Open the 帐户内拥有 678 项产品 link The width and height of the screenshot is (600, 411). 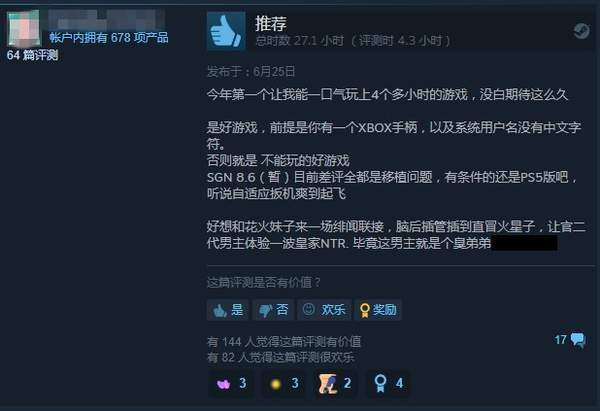109,38
